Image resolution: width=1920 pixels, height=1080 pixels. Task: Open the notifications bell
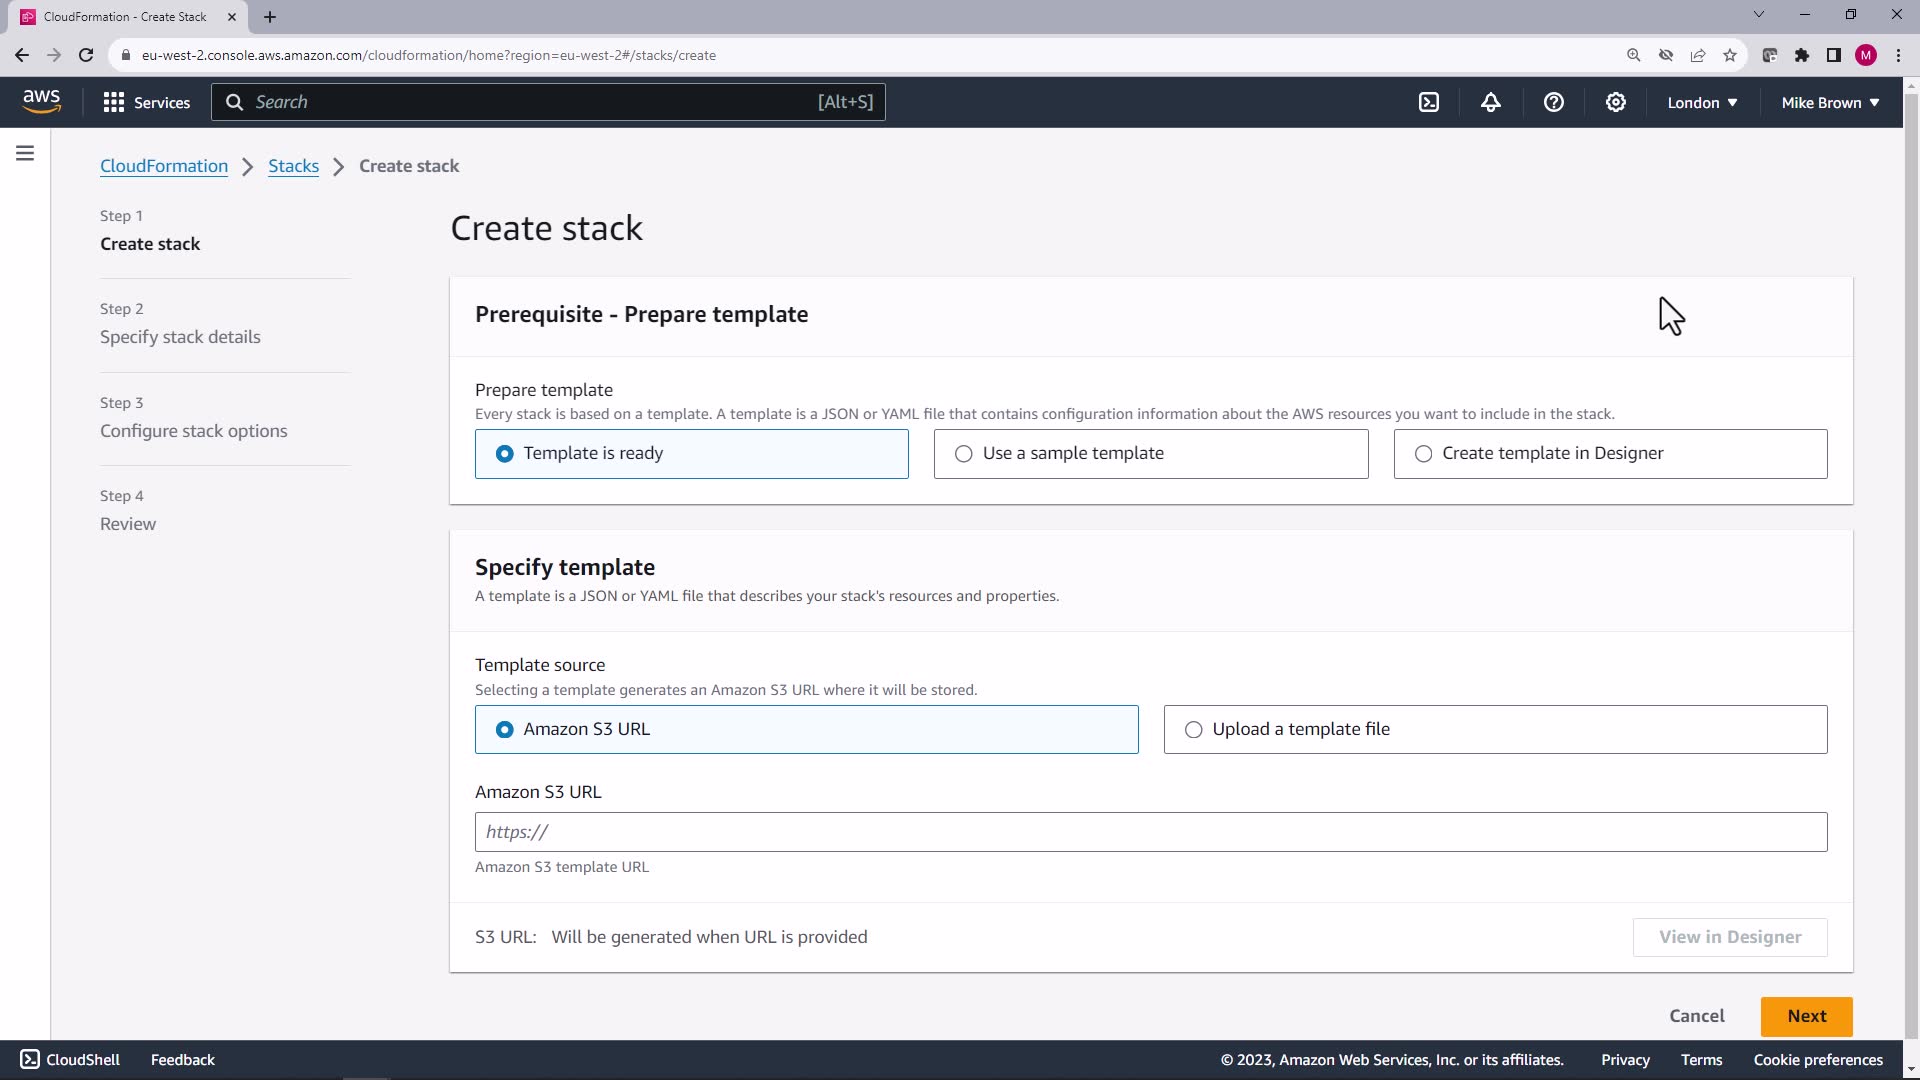tap(1491, 102)
